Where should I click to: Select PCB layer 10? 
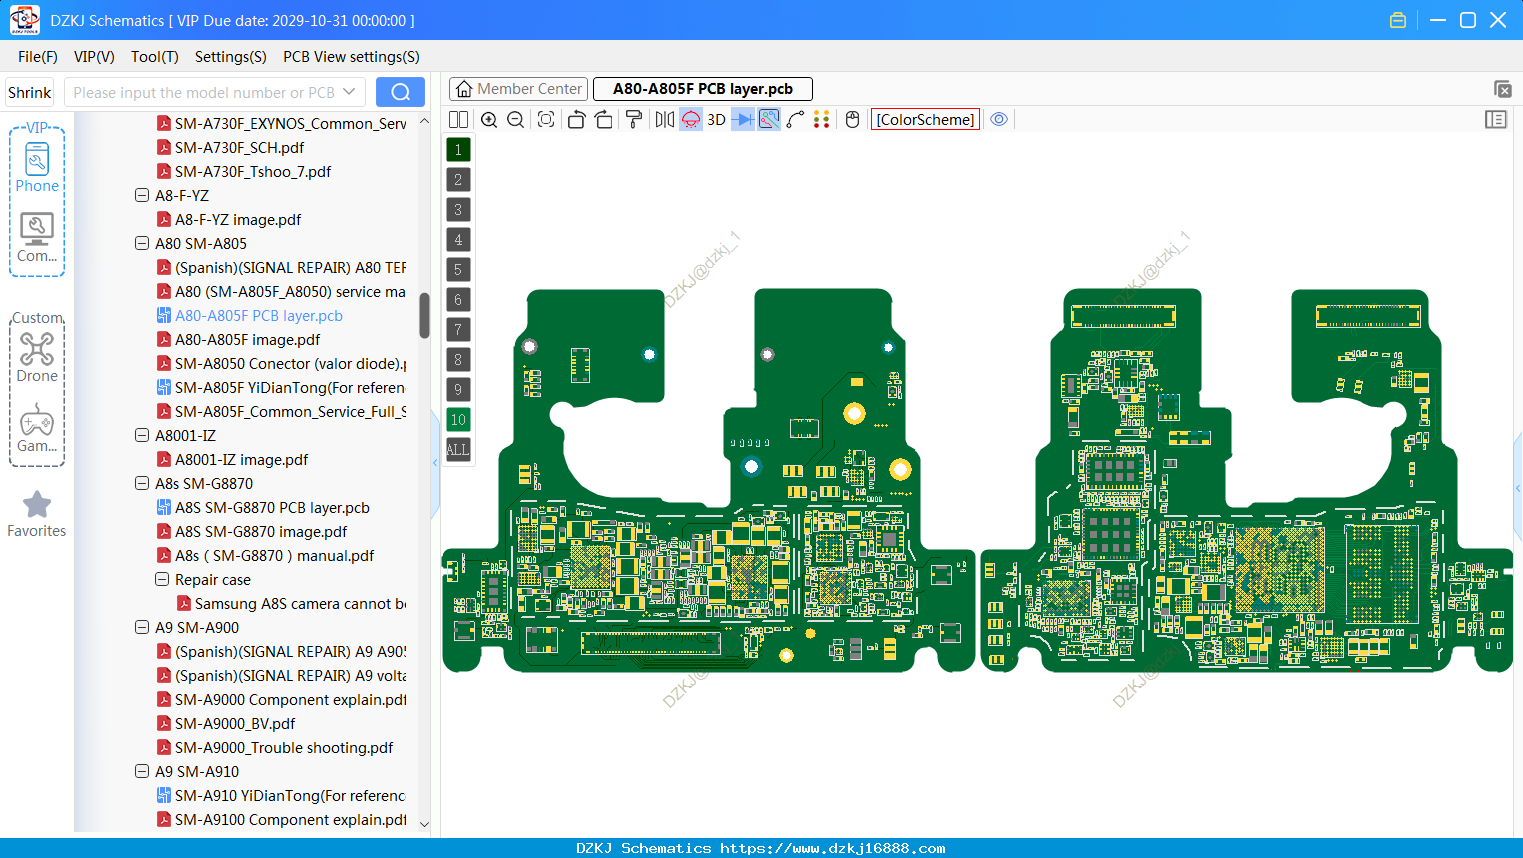coord(458,420)
